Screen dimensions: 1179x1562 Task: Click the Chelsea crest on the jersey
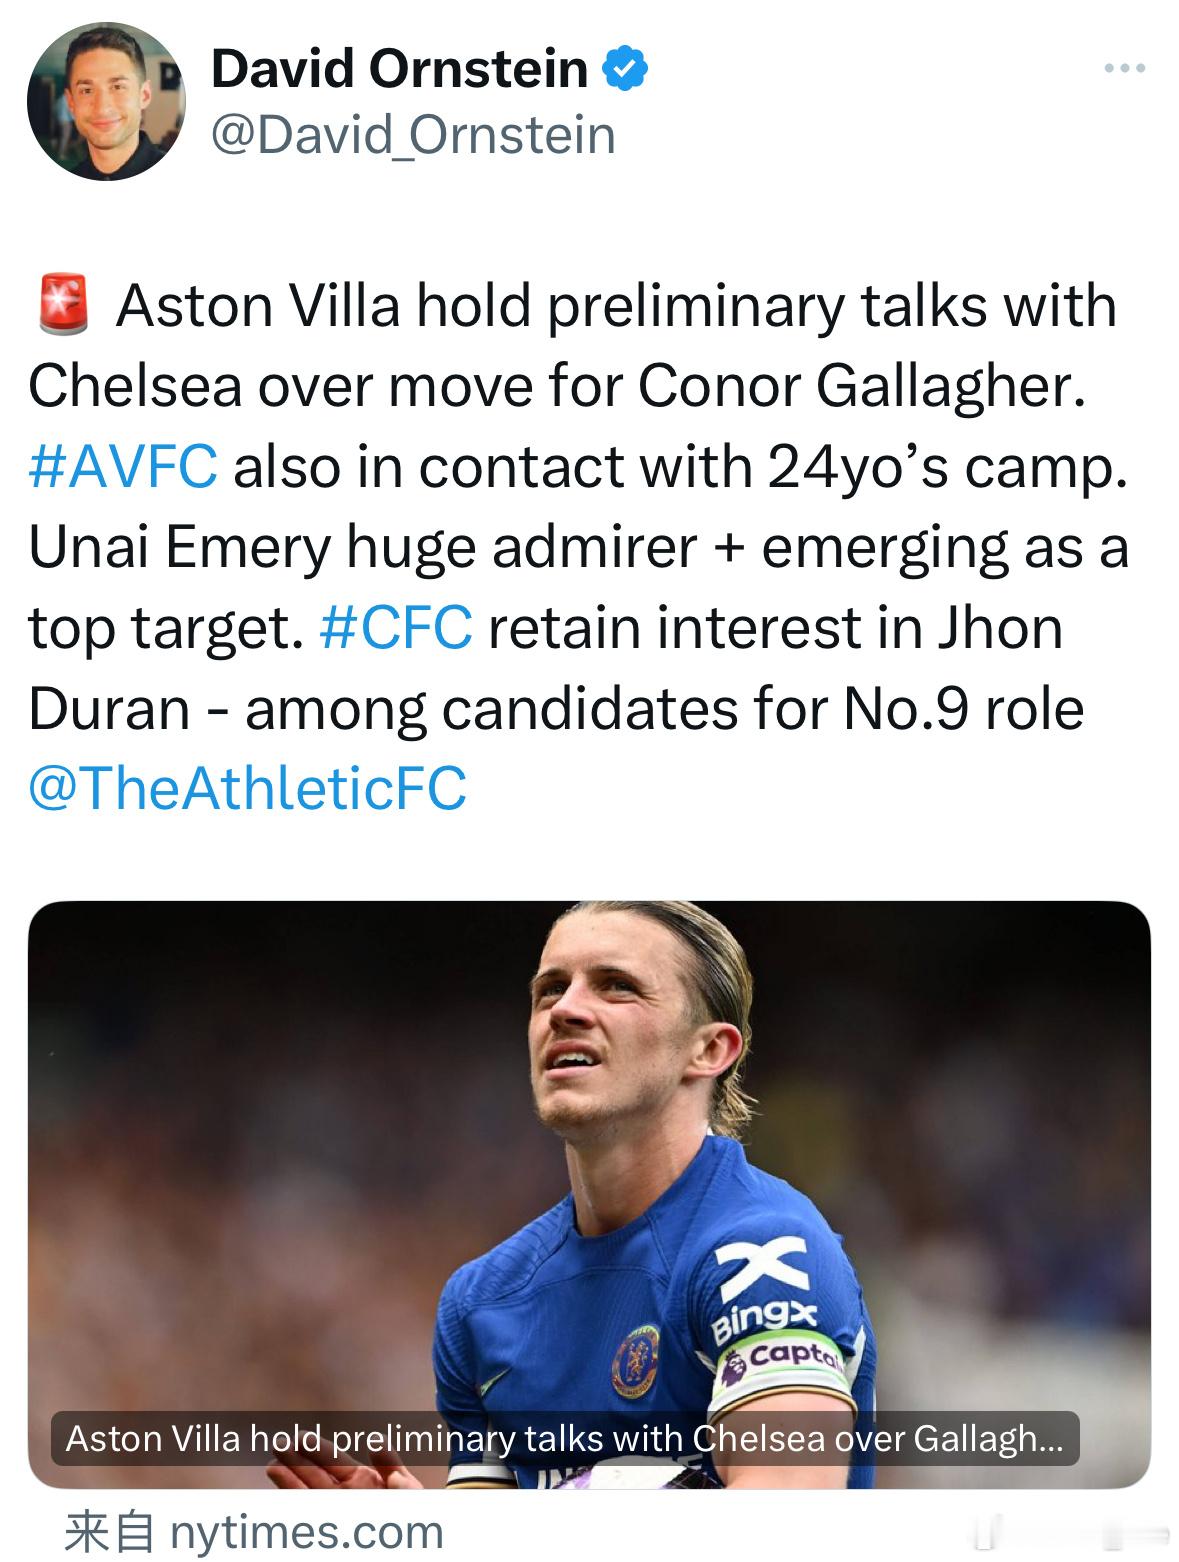click(636, 1362)
